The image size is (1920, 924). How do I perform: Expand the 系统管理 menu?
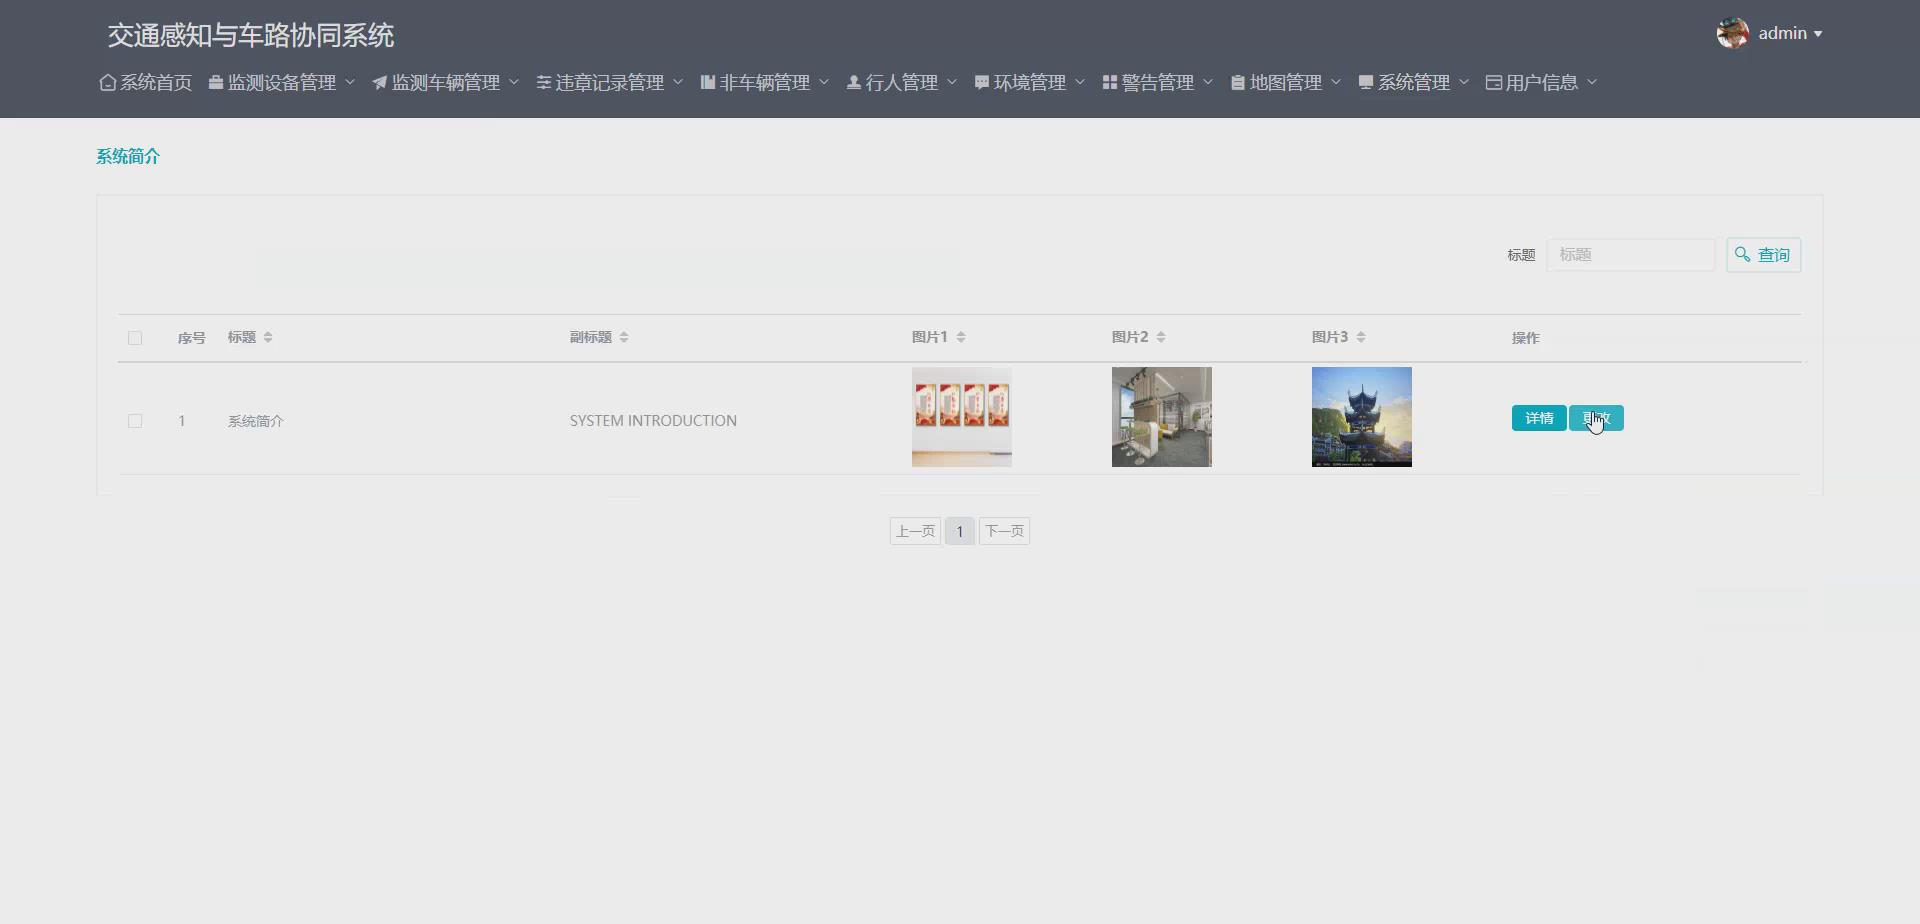tap(1413, 82)
